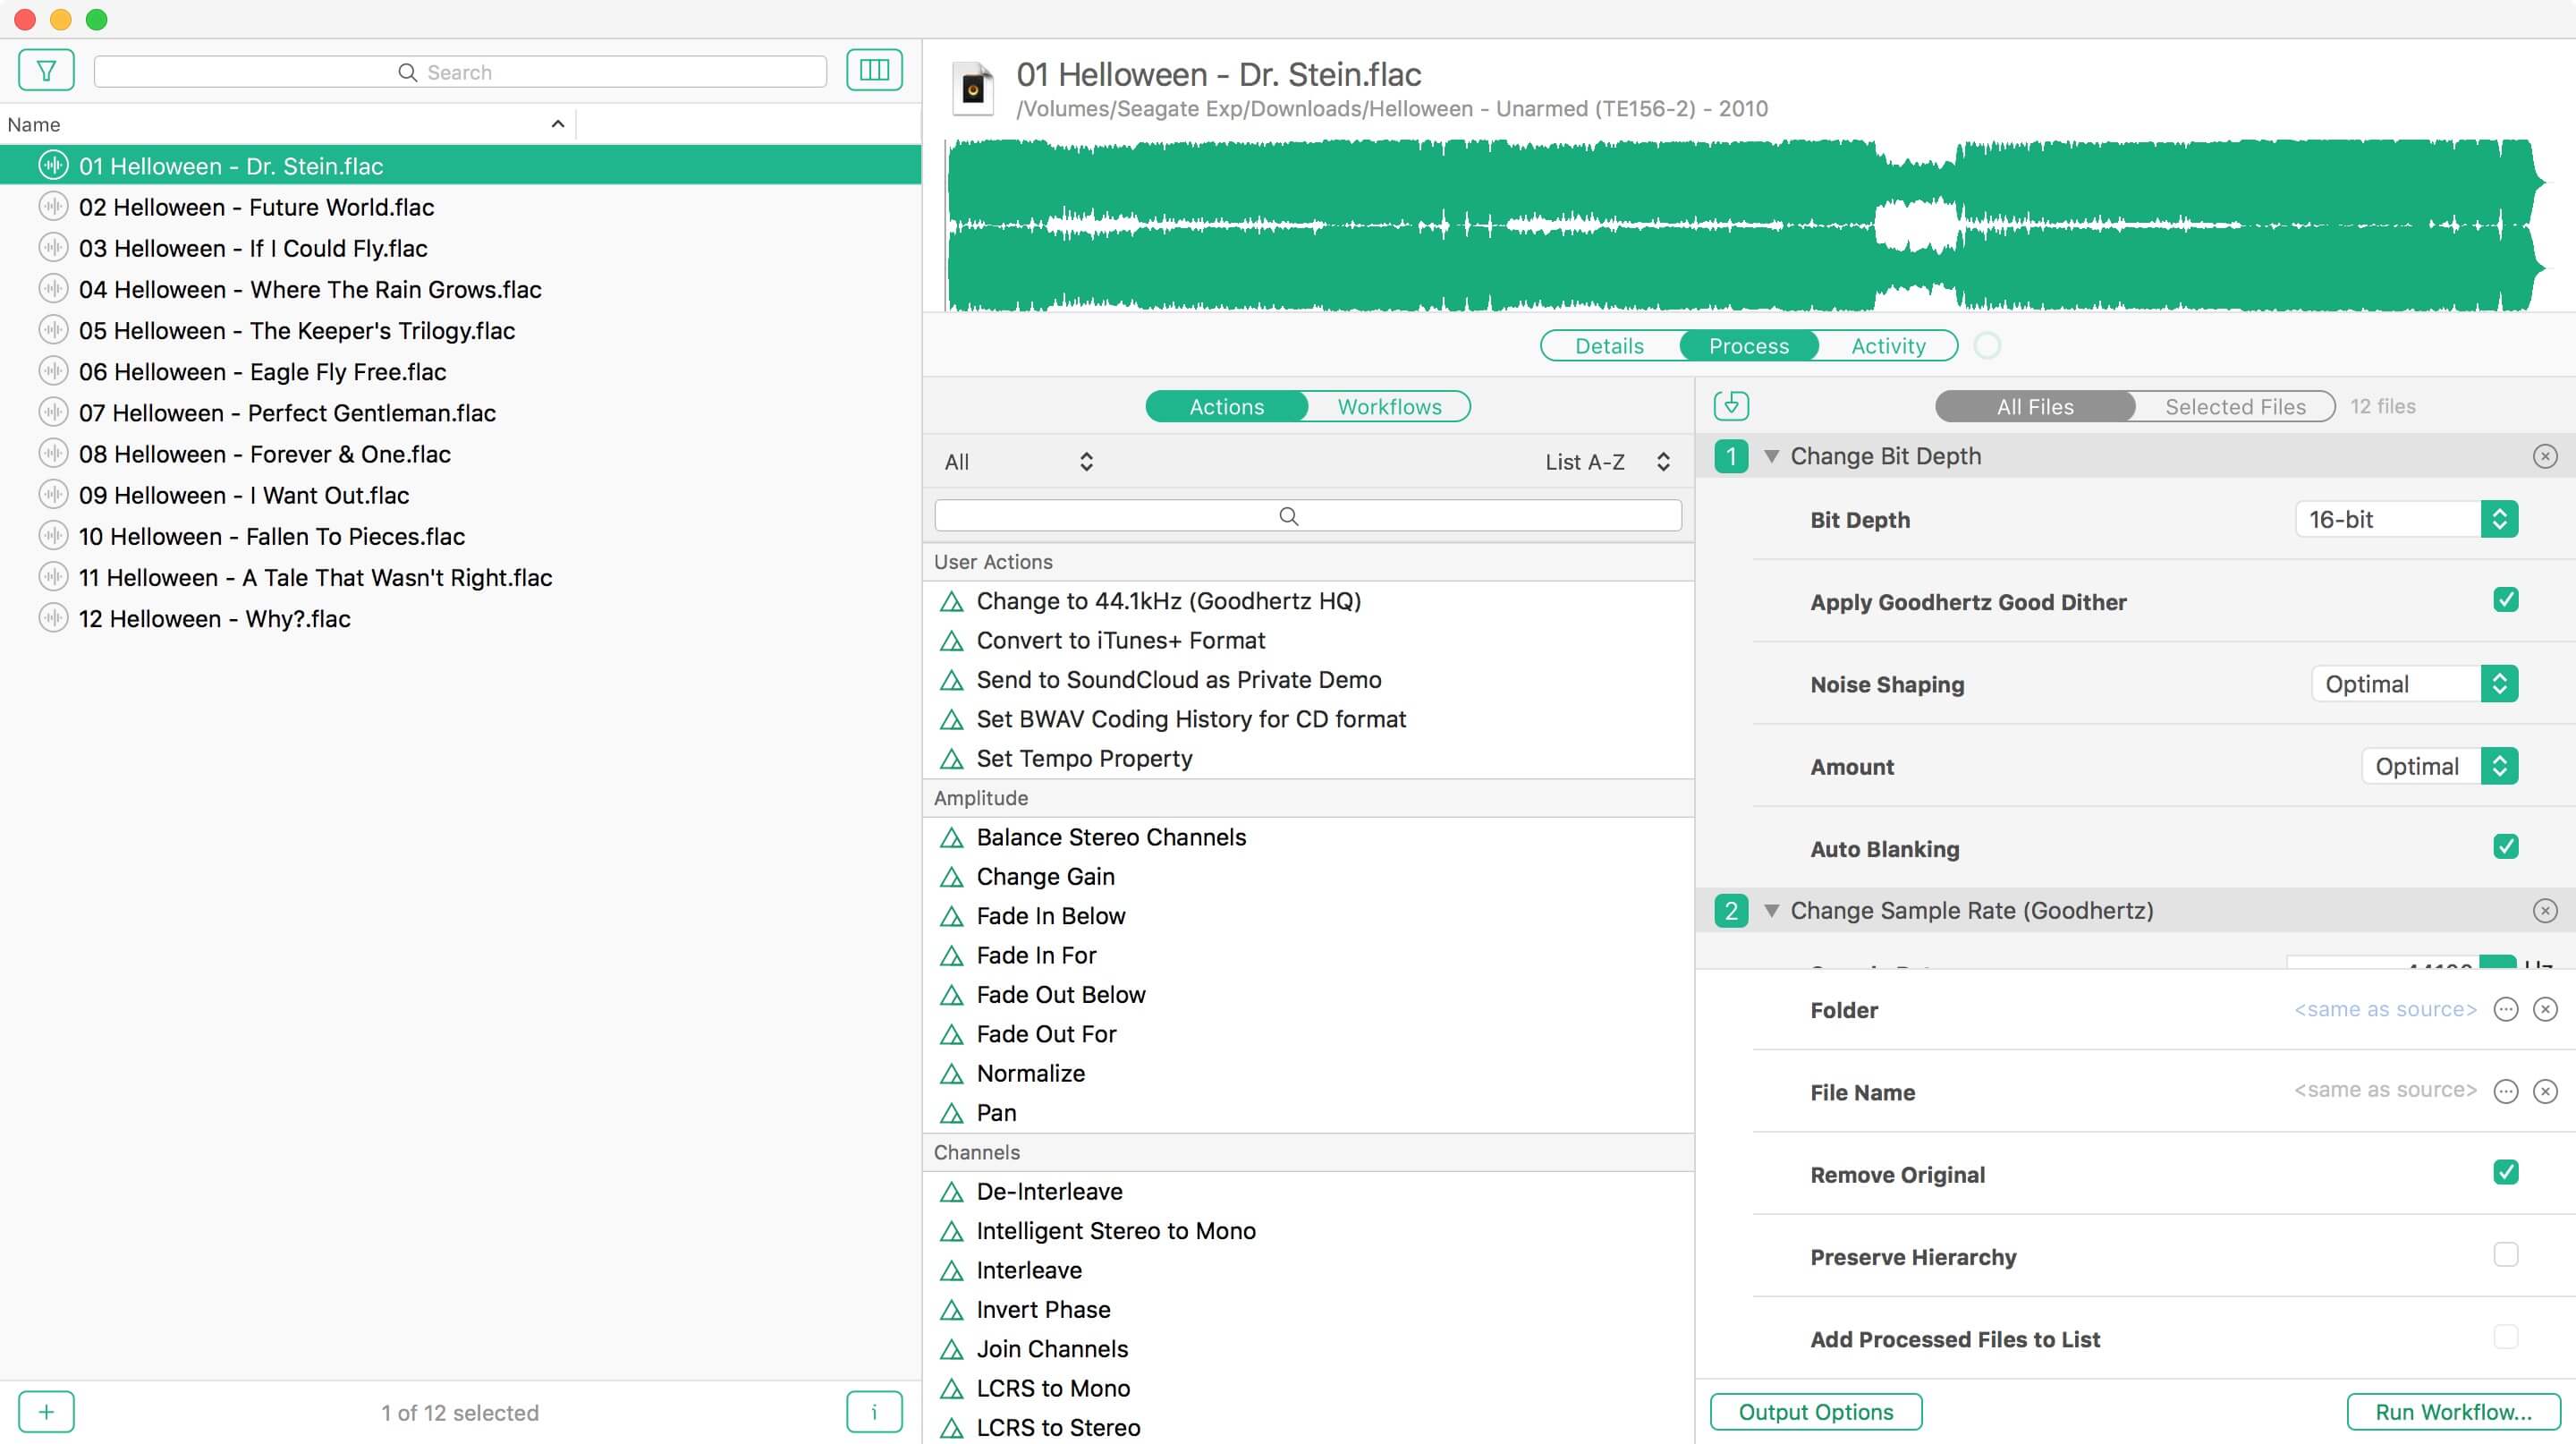Collapse the Change Bit Depth section
The image size is (2576, 1444).
(1771, 457)
